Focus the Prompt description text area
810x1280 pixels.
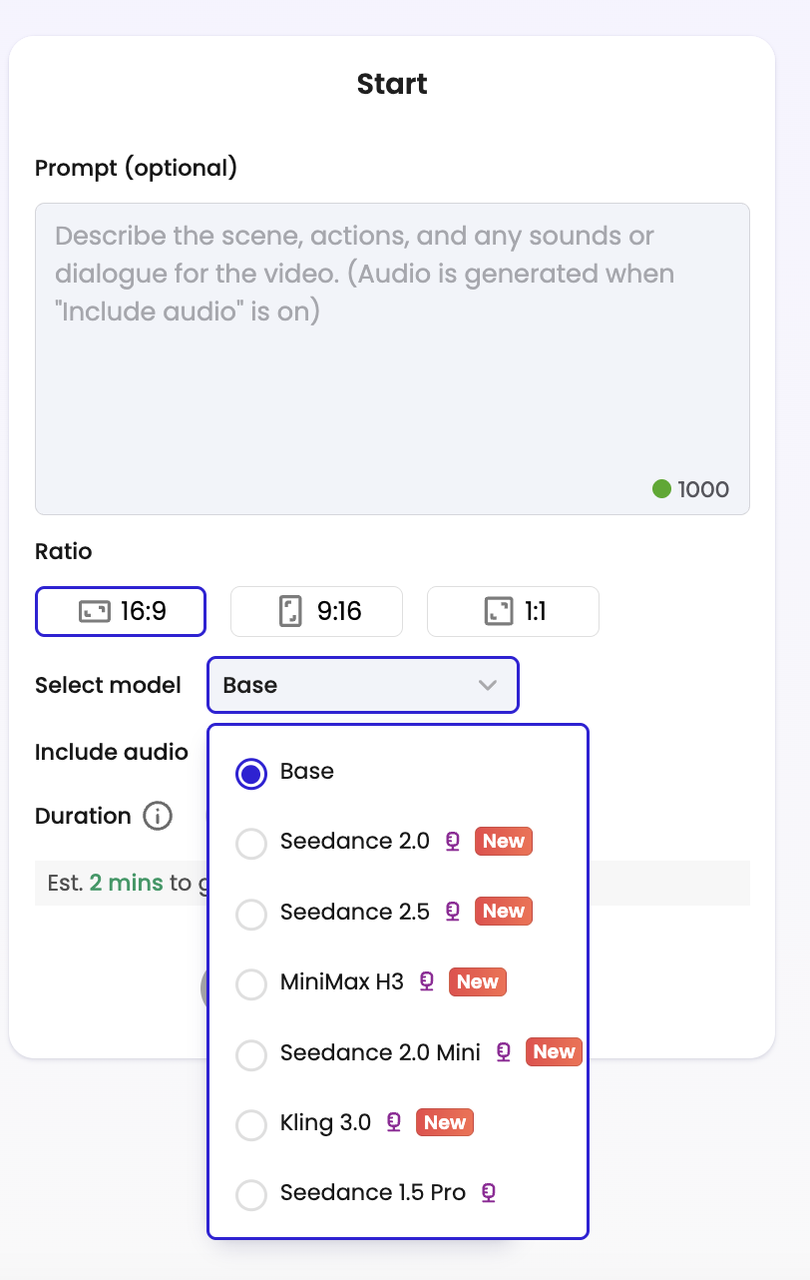tap(392, 359)
